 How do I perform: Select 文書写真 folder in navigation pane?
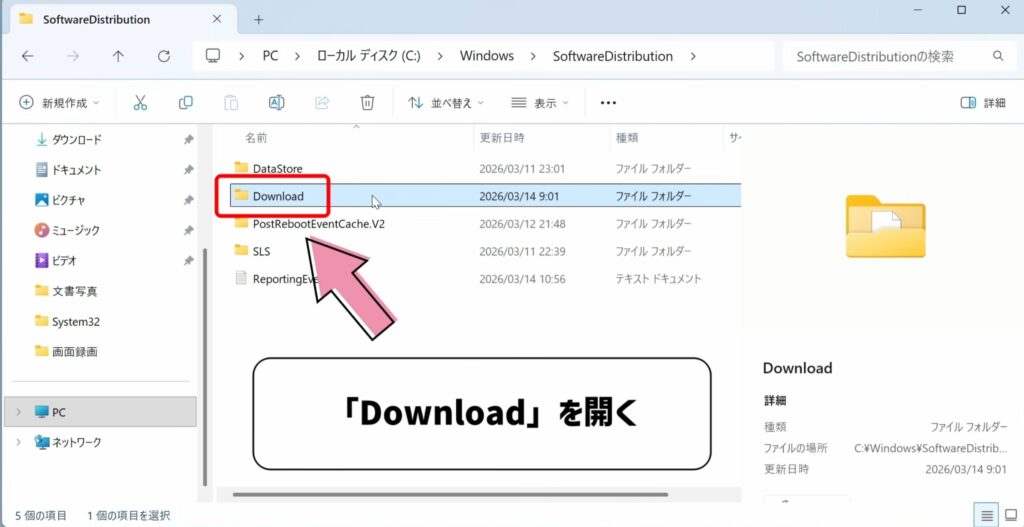tap(66, 291)
